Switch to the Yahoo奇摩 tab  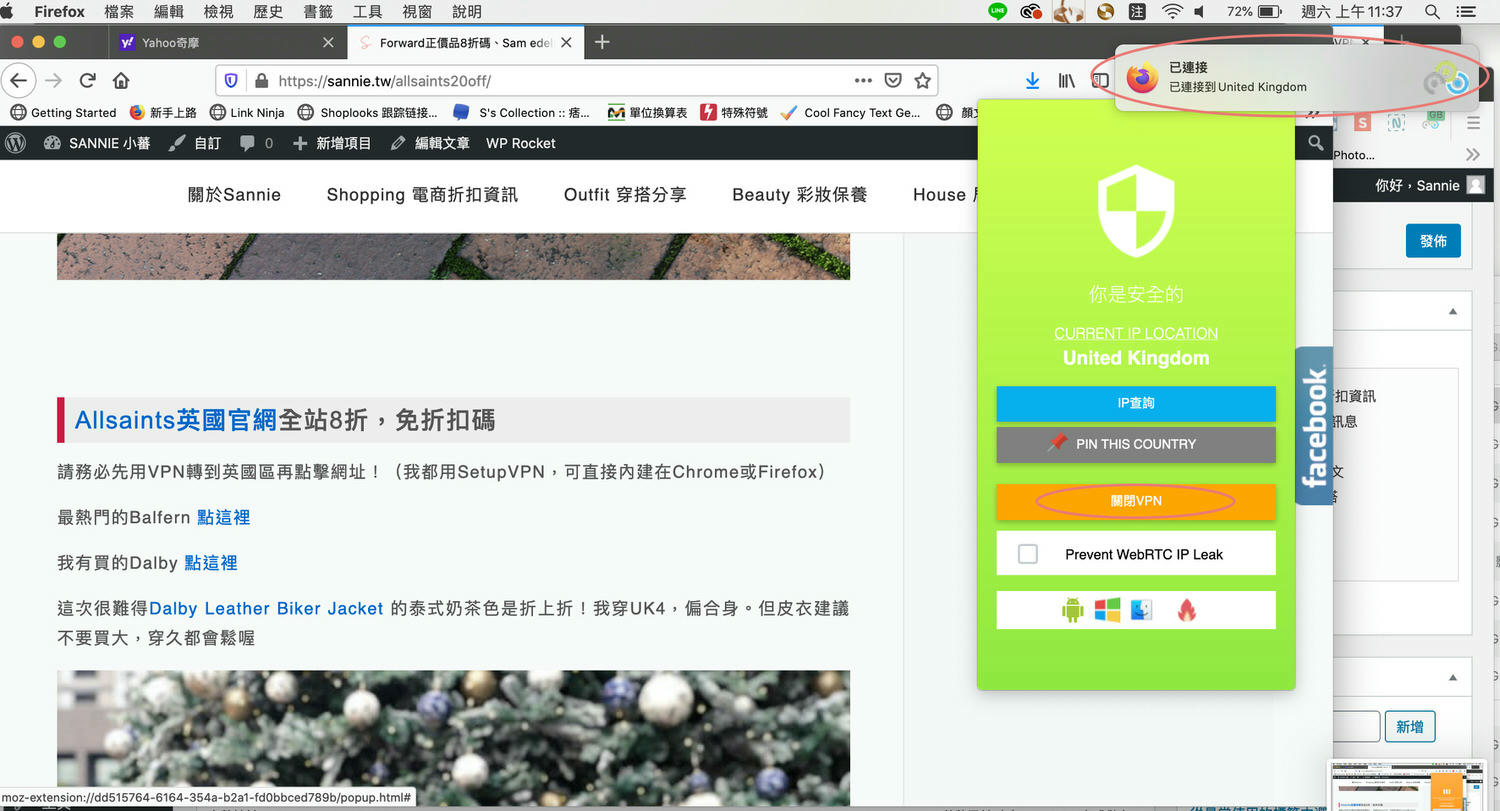[x=226, y=43]
